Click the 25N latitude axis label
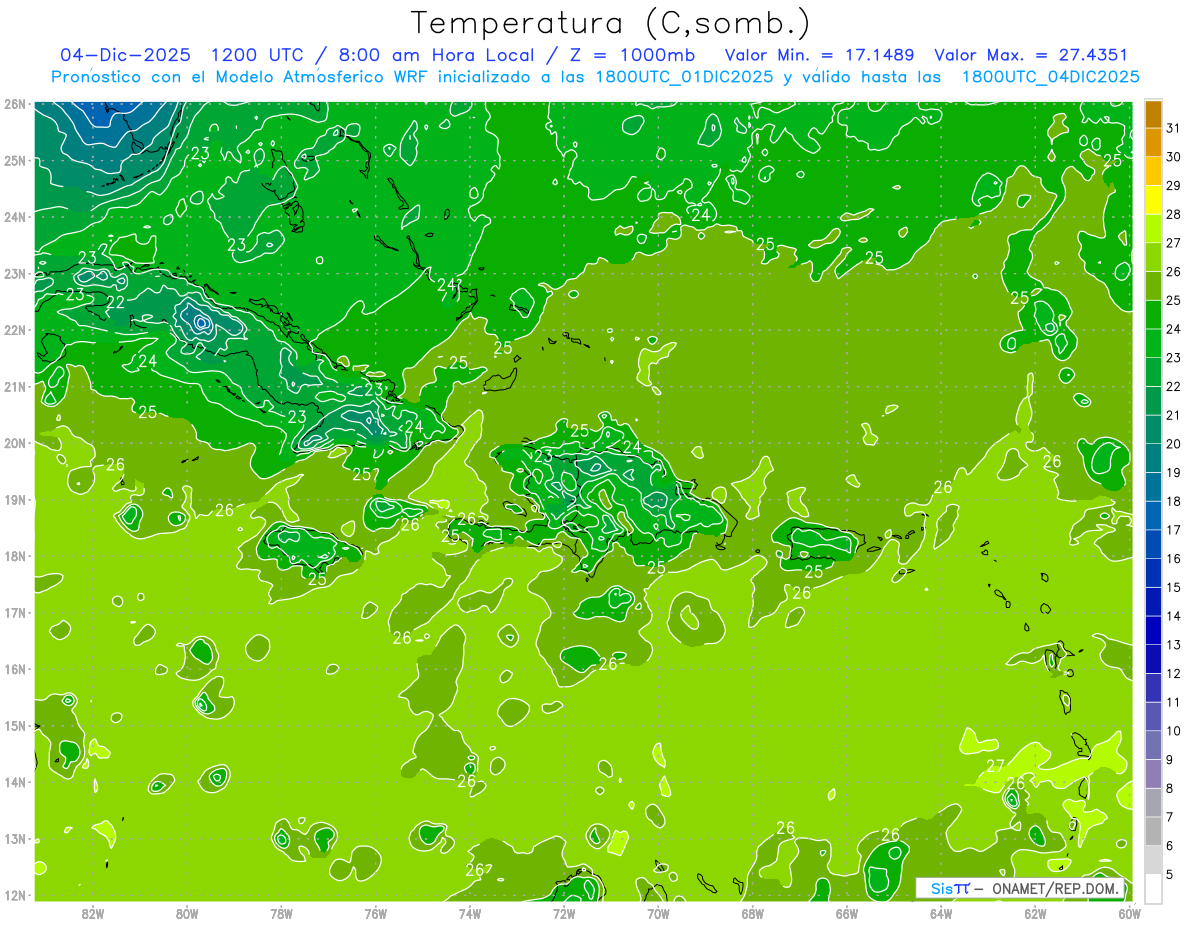1200x927 pixels. 15,160
